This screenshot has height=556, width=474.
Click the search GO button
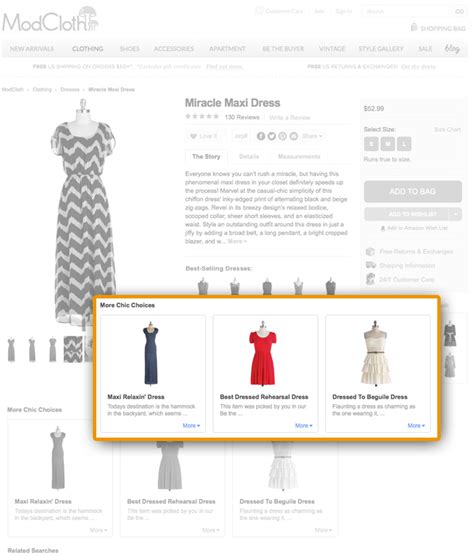tap(459, 11)
